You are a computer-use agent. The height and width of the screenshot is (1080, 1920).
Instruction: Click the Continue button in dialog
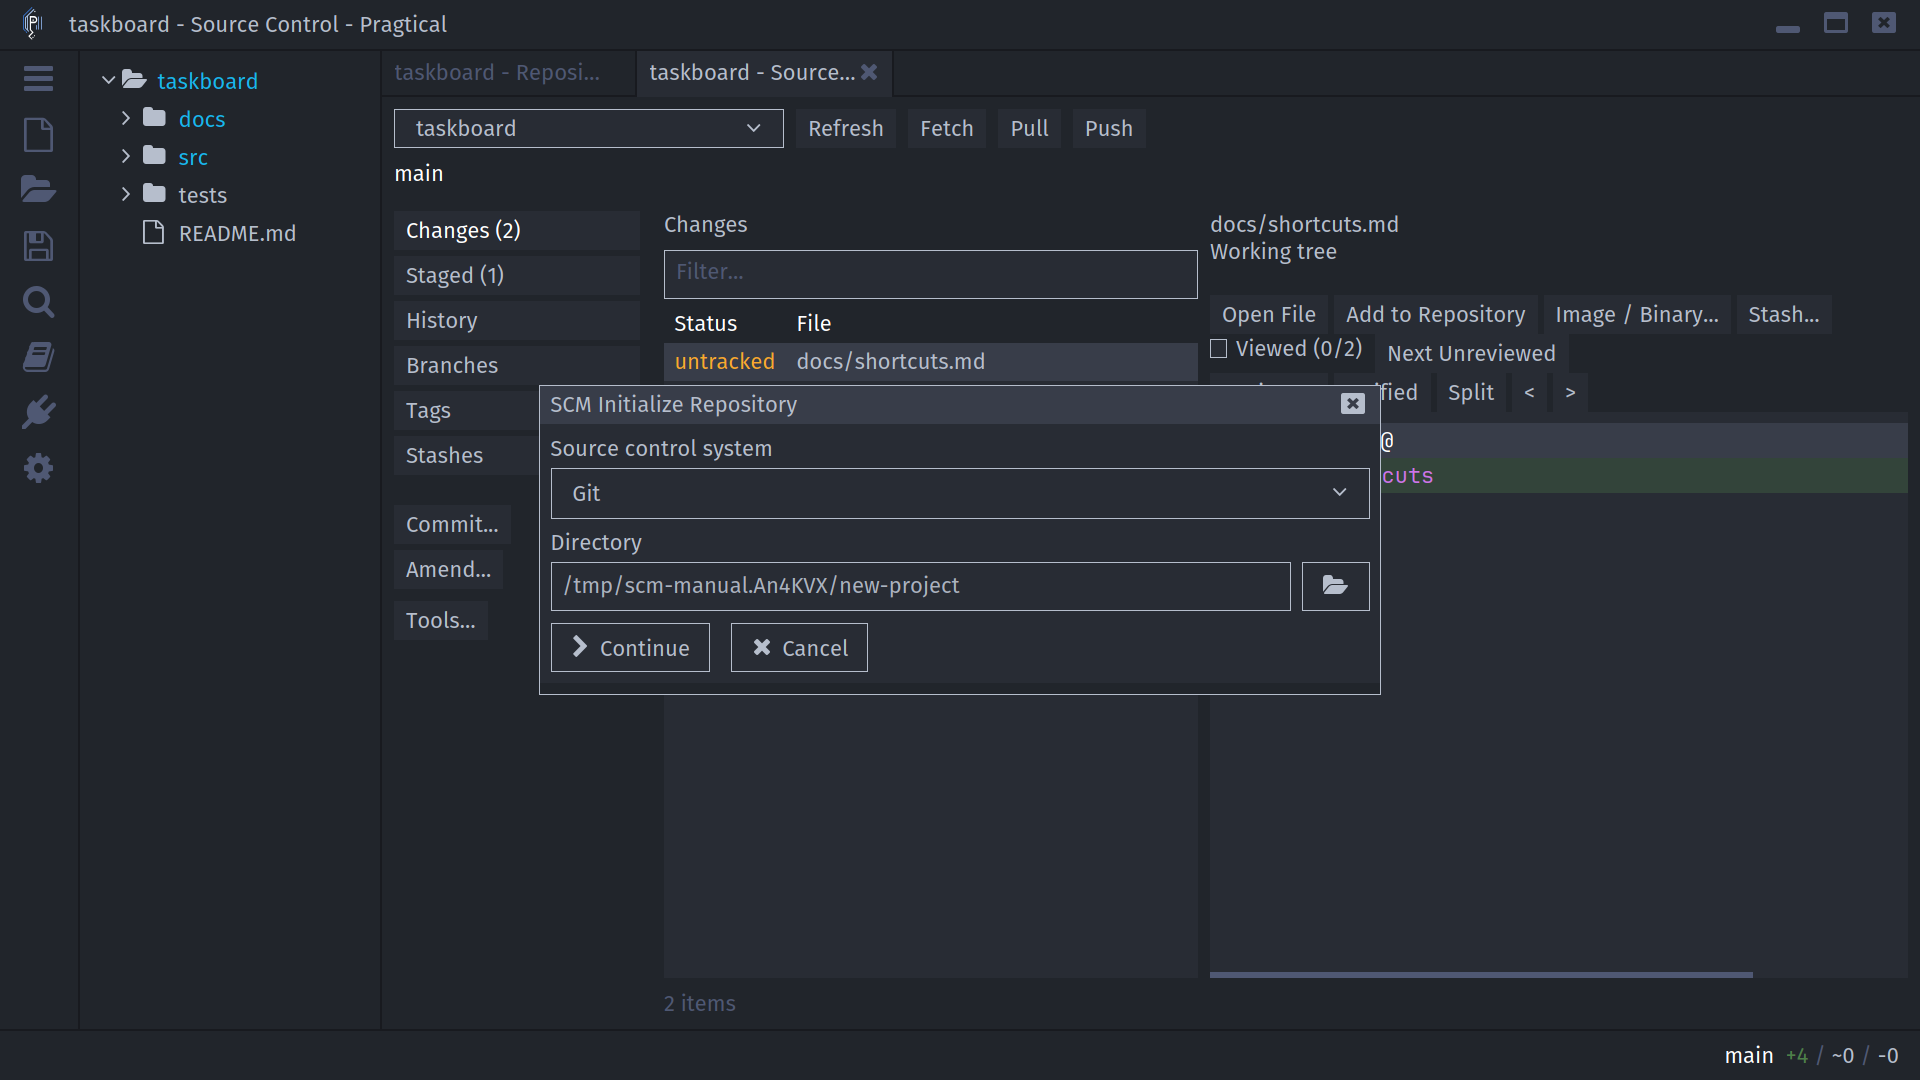[630, 648]
